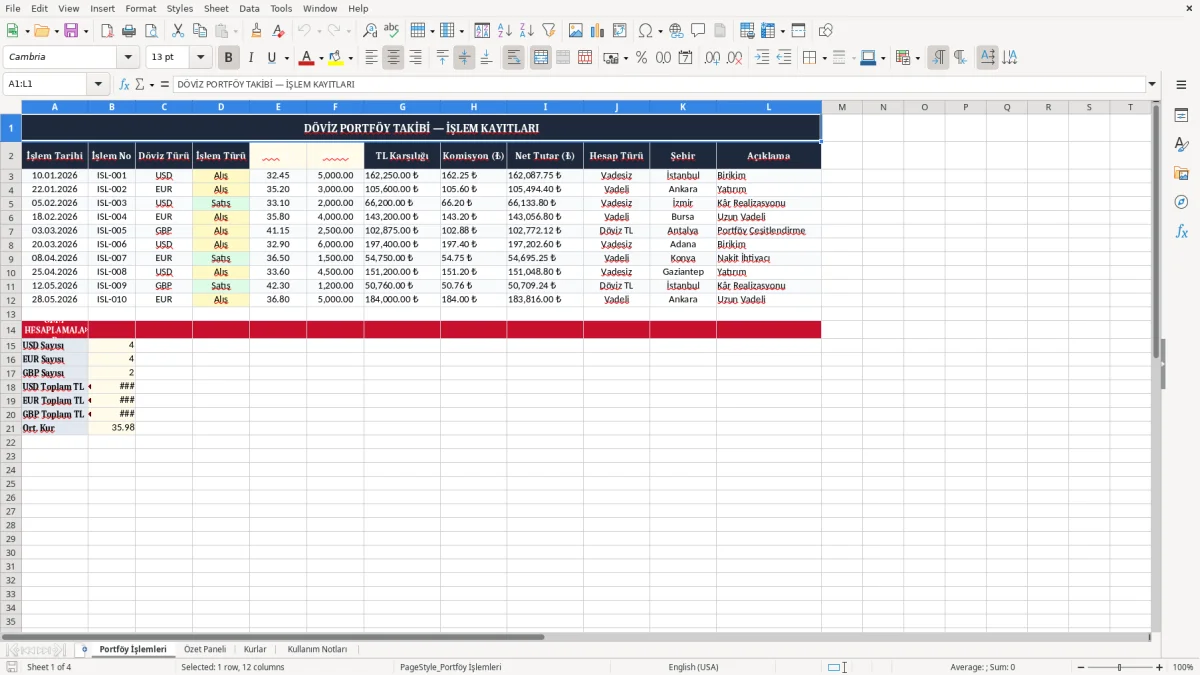Image resolution: width=1200 pixels, height=675 pixels.
Task: Open Function Wizard next to Name Box
Action: click(125, 85)
